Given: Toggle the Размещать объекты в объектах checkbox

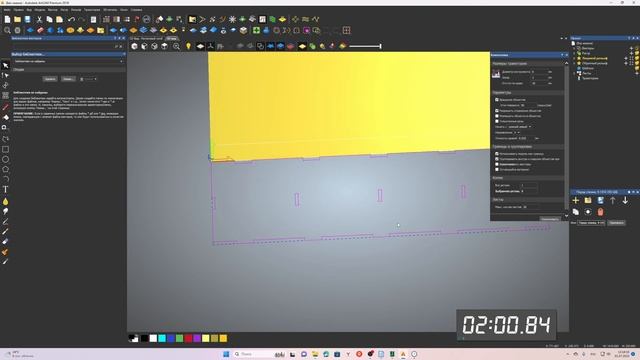Looking at the screenshot, I should (497, 116).
